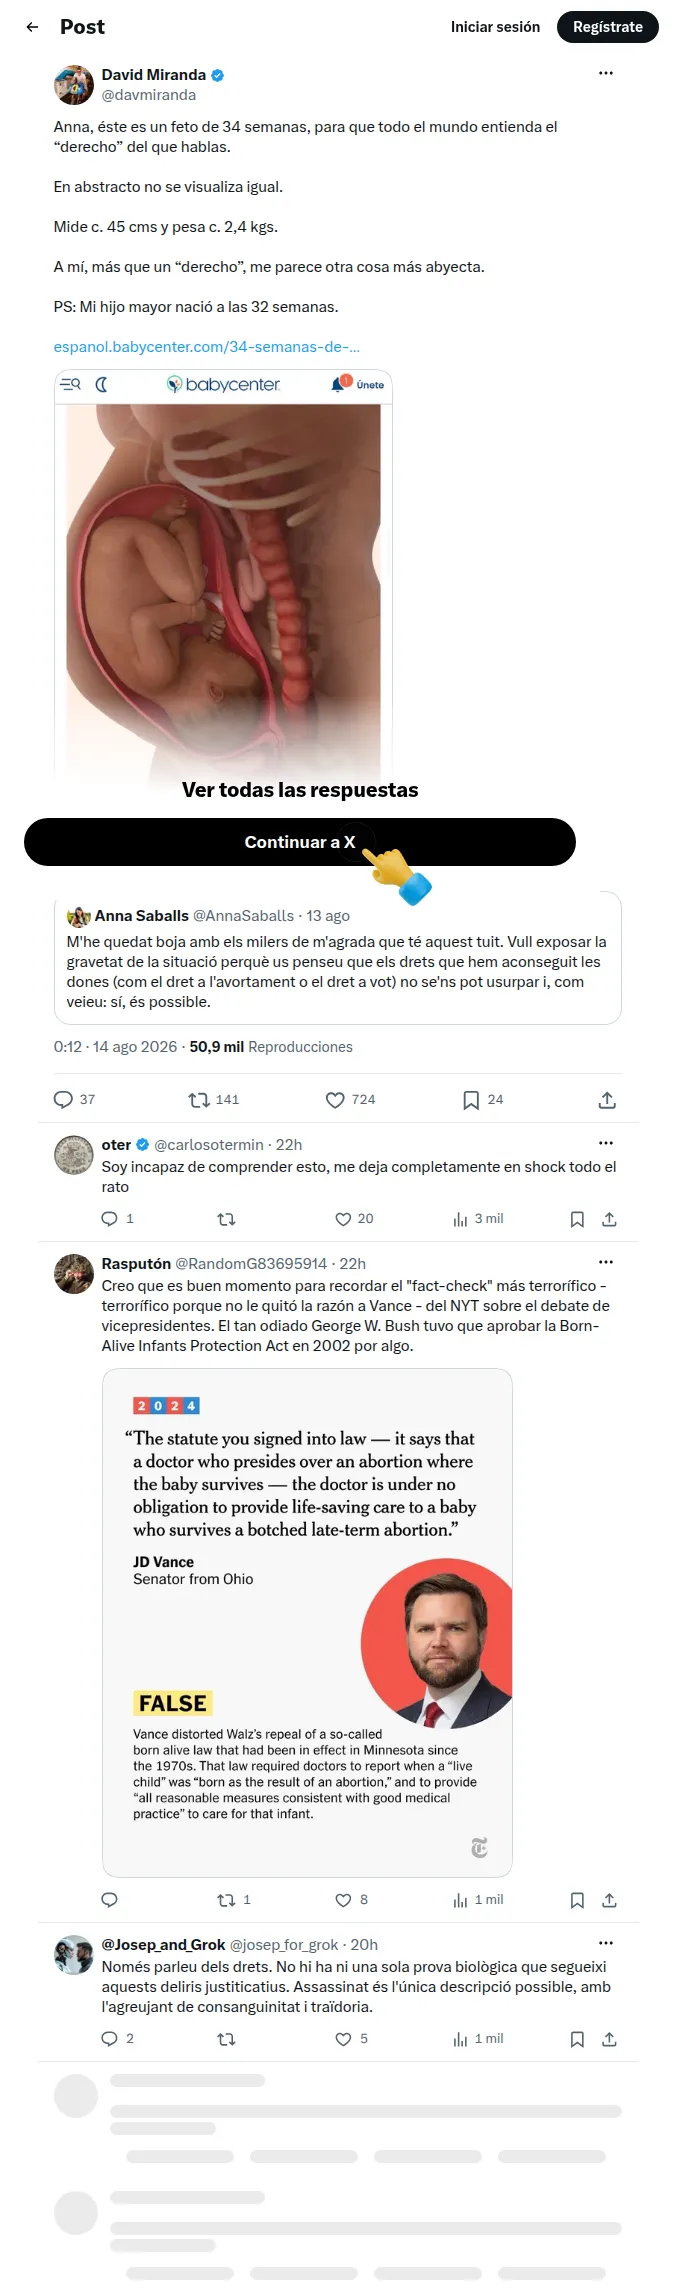Click Iniciar sesión link
Viewport: 675px width, 2296px height.
495,27
